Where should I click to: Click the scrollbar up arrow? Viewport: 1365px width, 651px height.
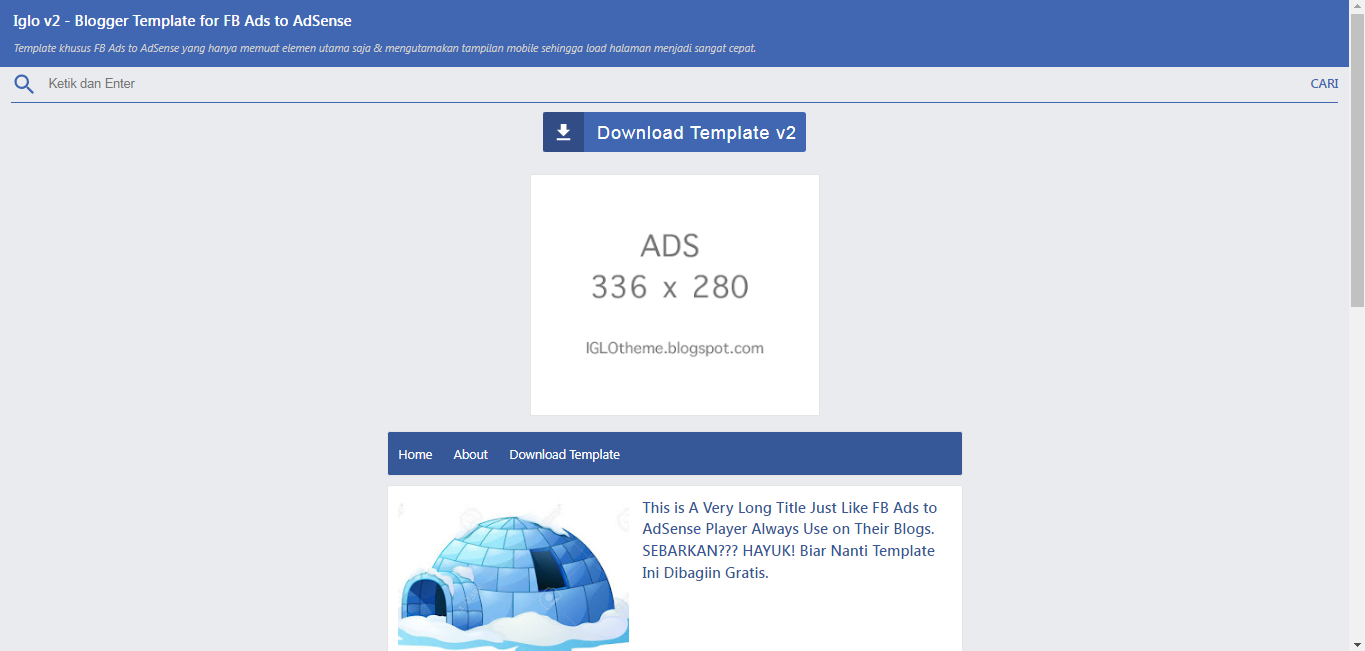(x=1357, y=7)
